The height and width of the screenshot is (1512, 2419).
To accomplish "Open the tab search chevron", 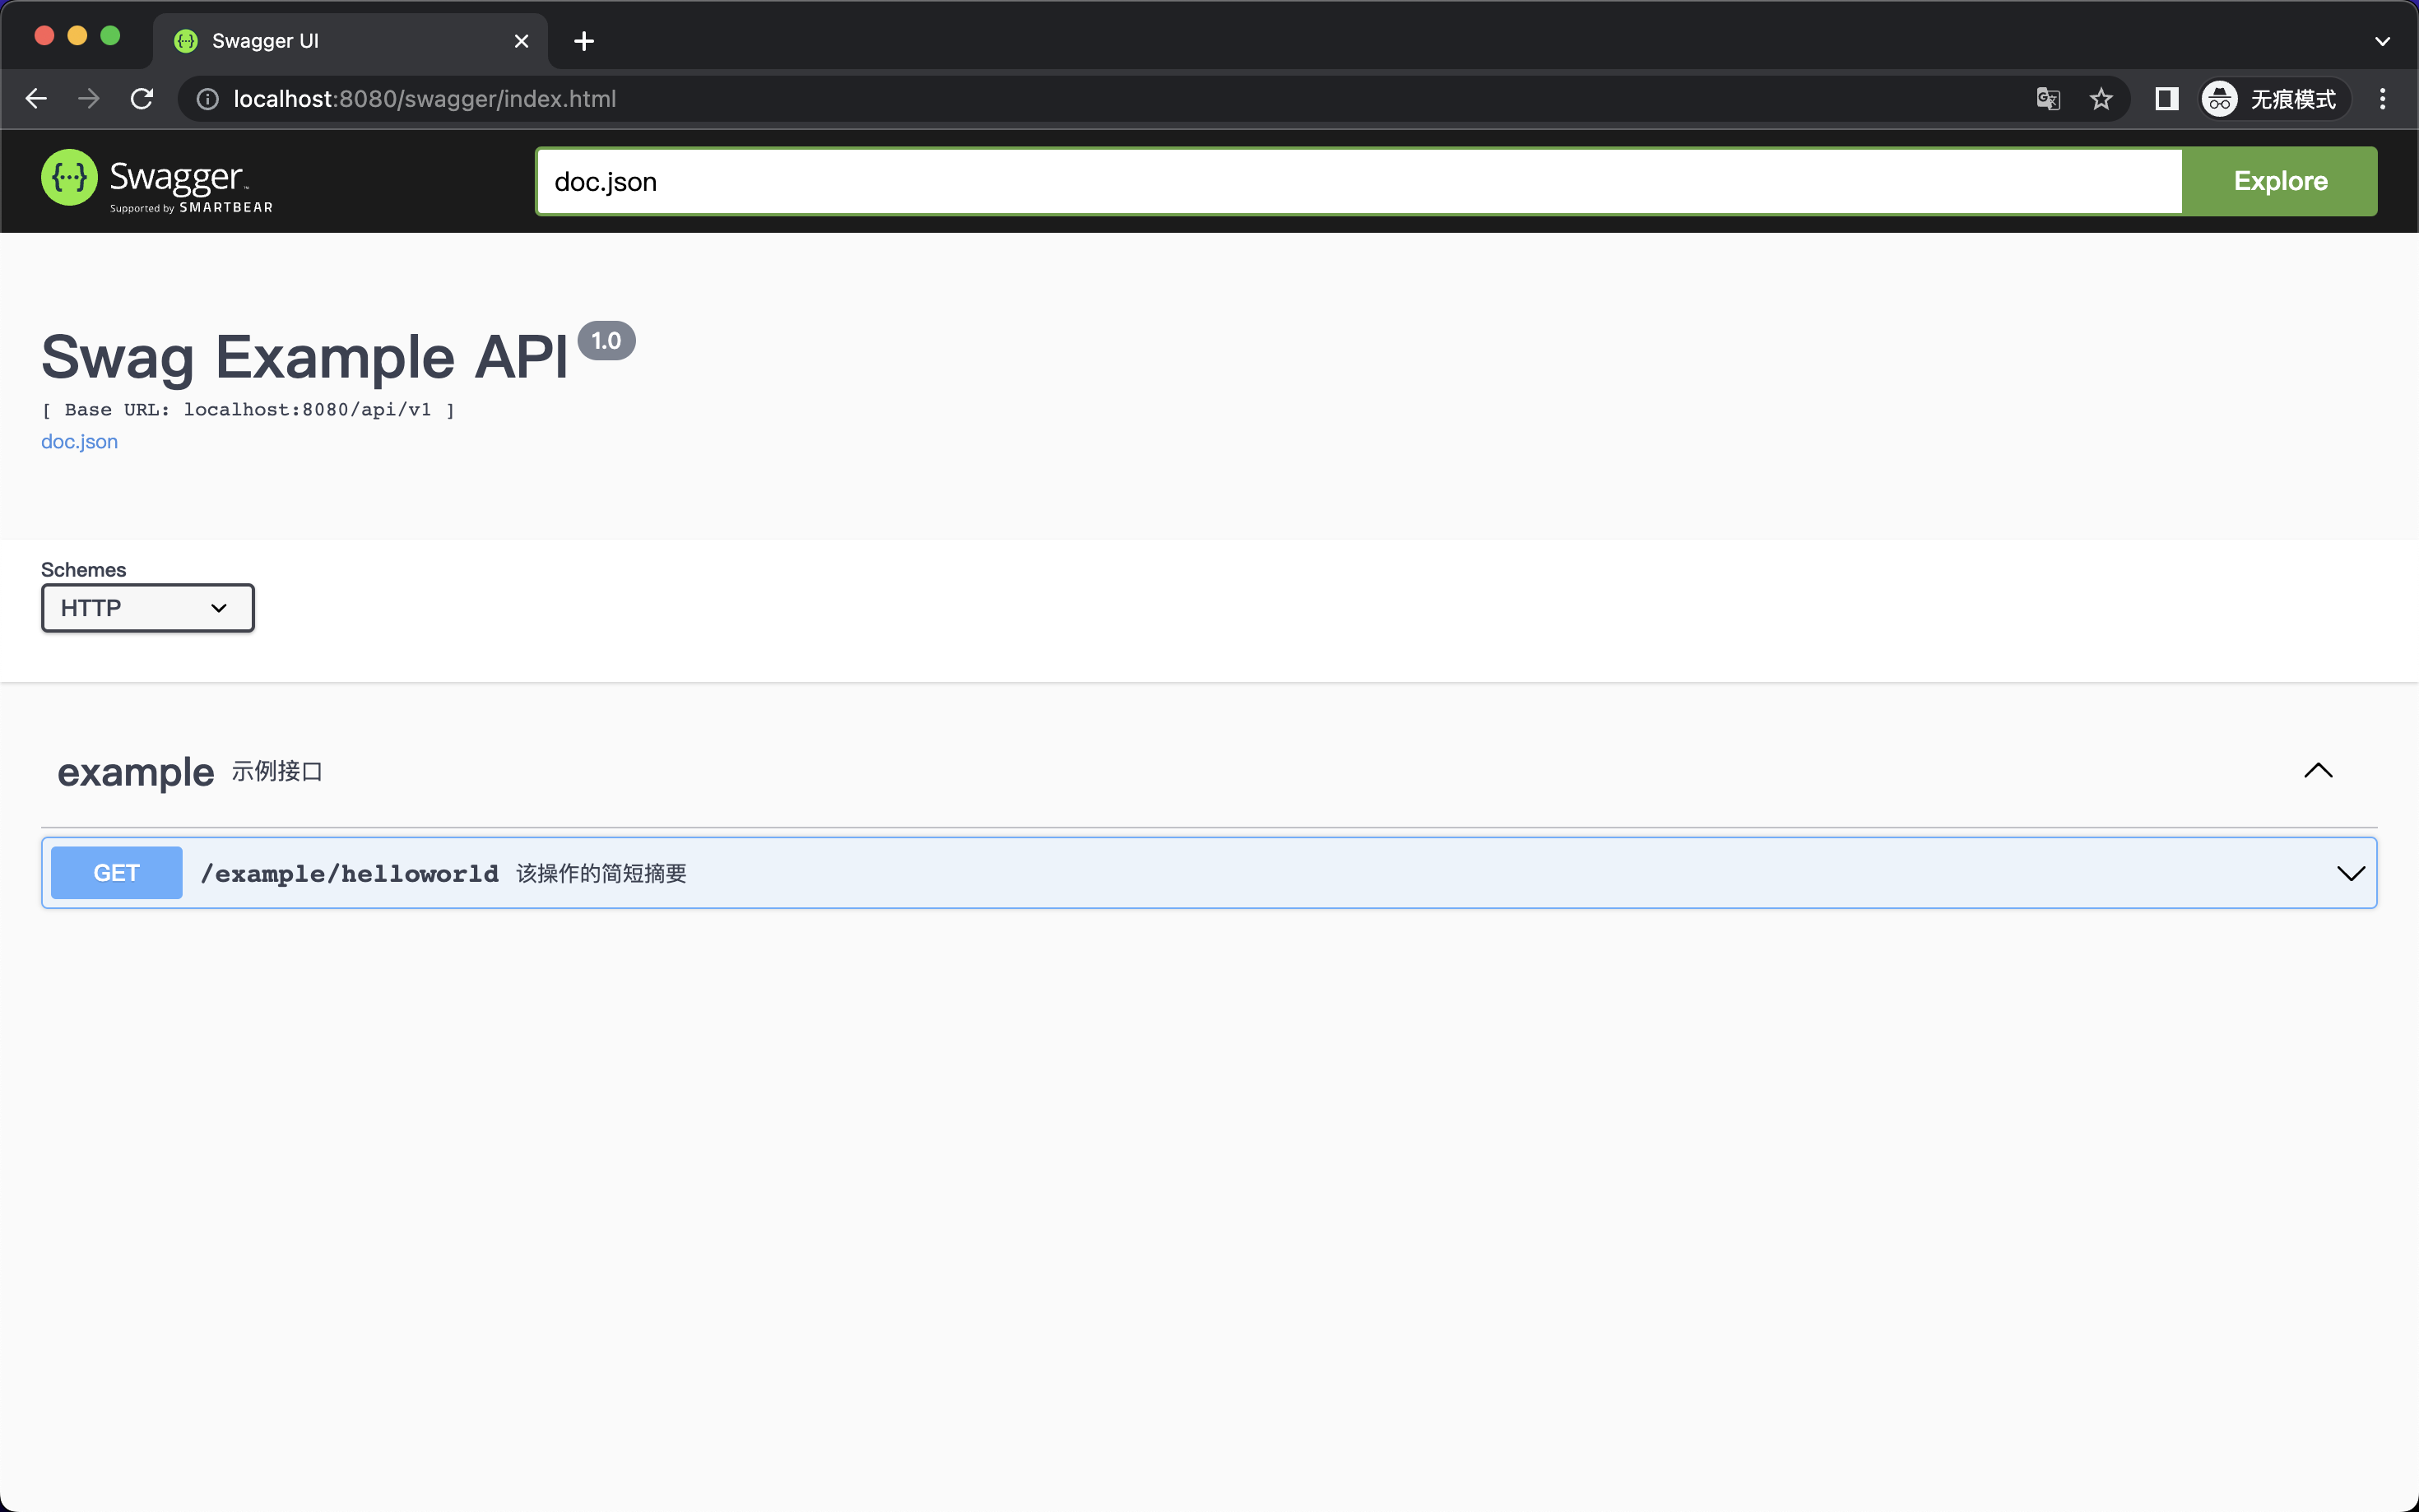I will (x=2382, y=41).
